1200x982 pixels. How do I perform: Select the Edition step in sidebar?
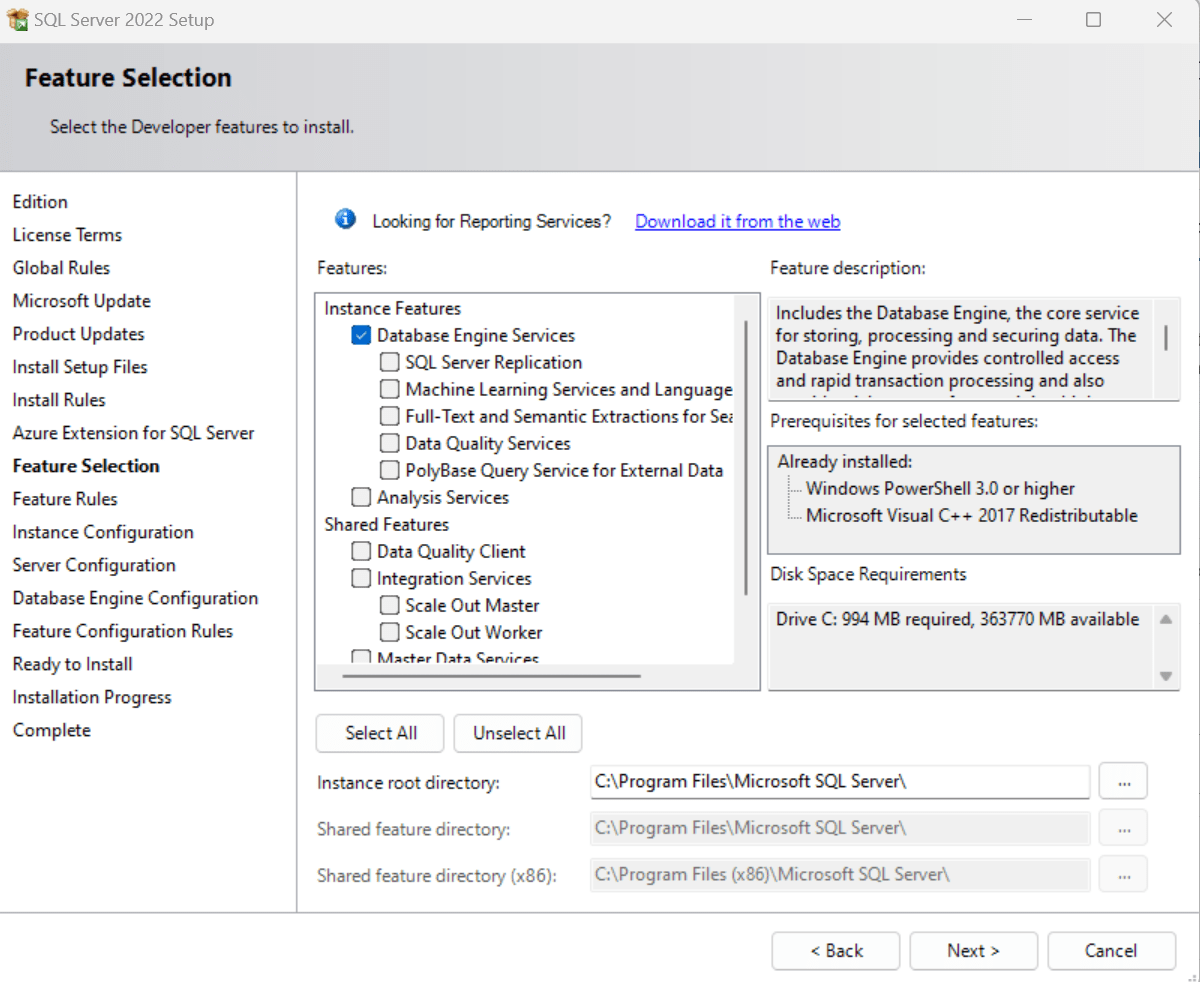pyautogui.click(x=40, y=202)
